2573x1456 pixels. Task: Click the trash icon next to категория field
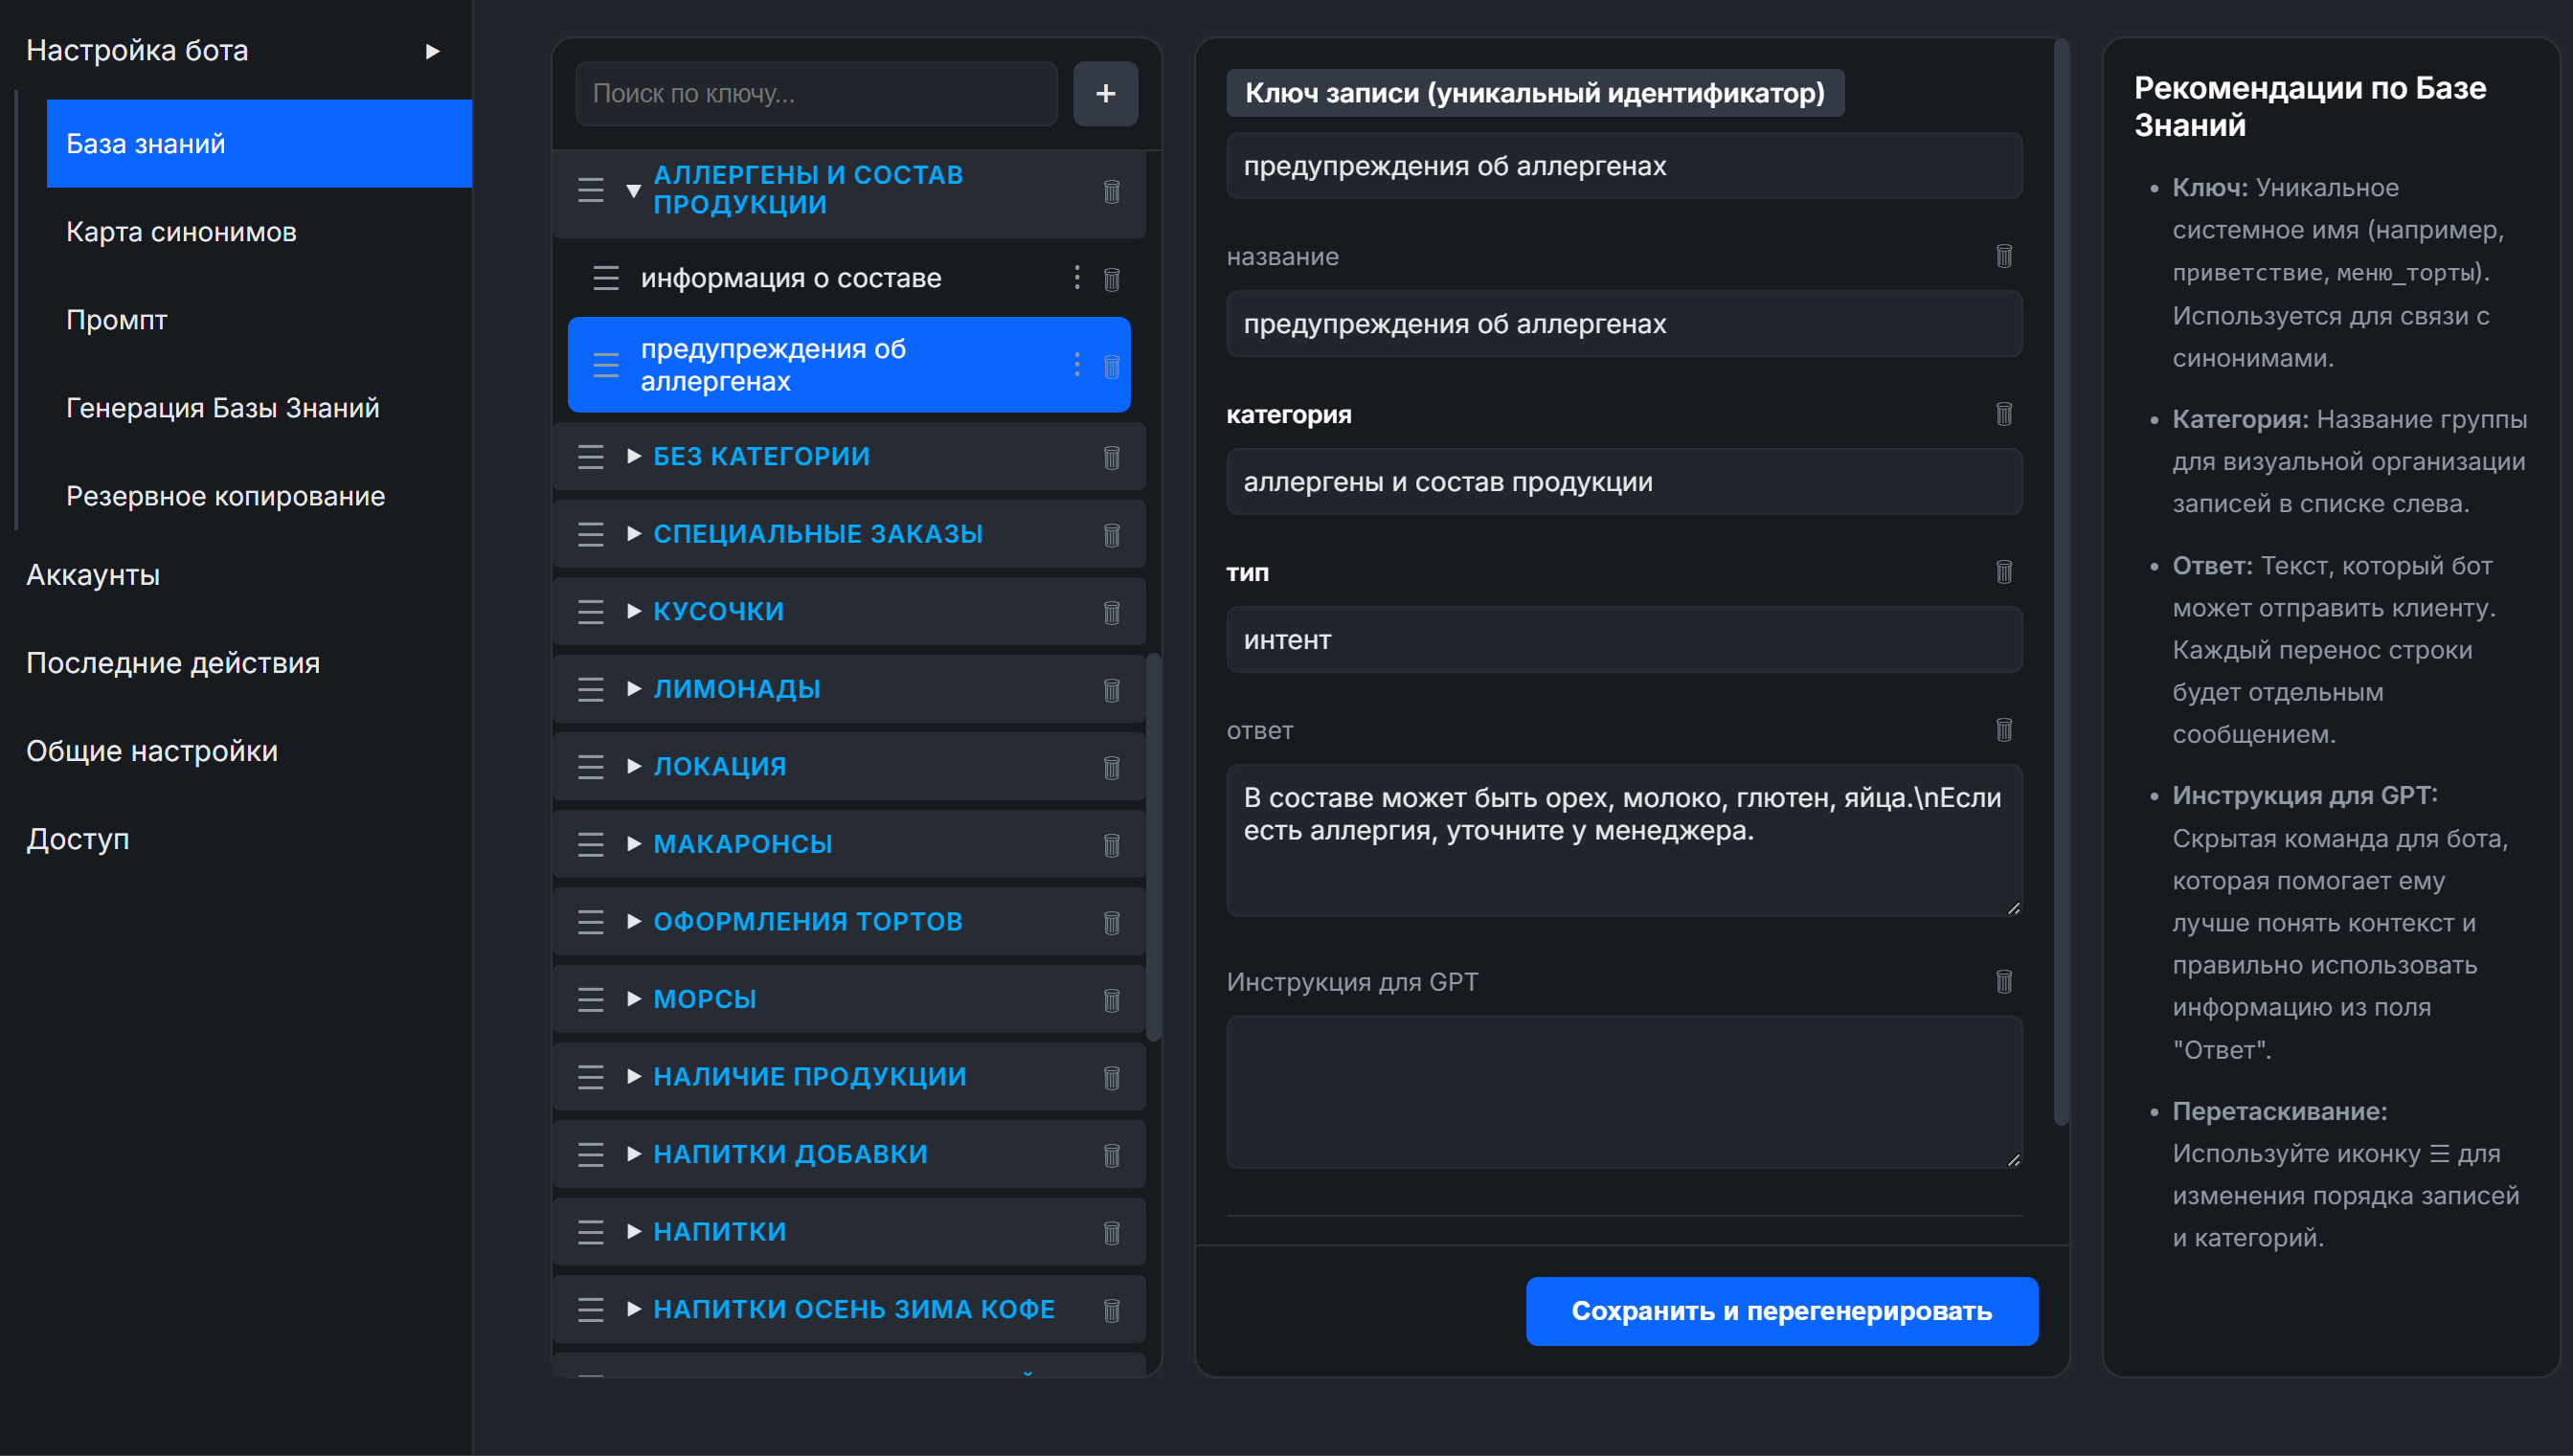click(x=2004, y=413)
